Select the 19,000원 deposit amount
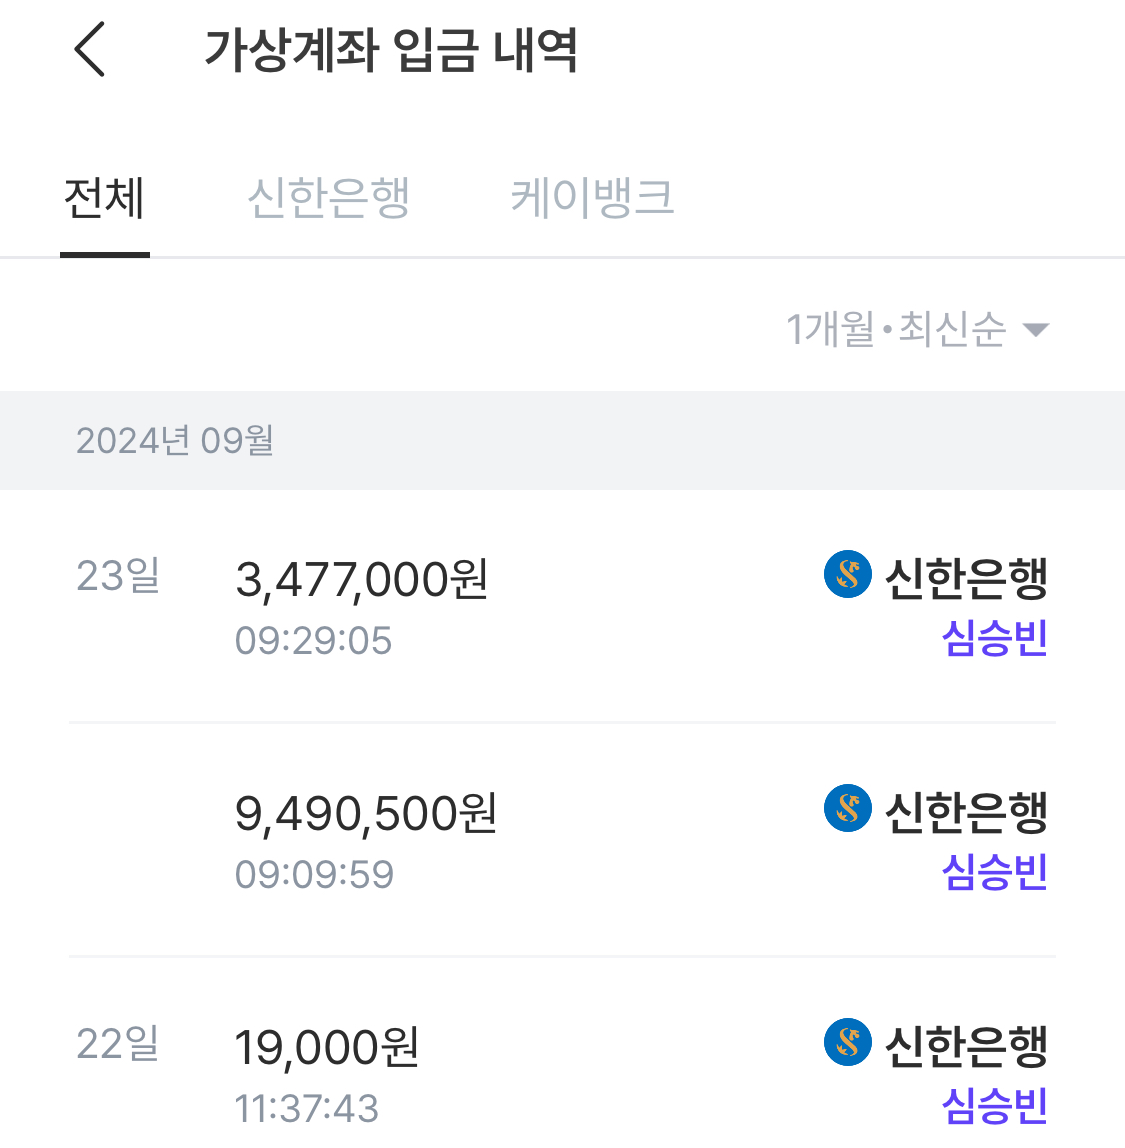The width and height of the screenshot is (1125, 1148). (326, 1048)
